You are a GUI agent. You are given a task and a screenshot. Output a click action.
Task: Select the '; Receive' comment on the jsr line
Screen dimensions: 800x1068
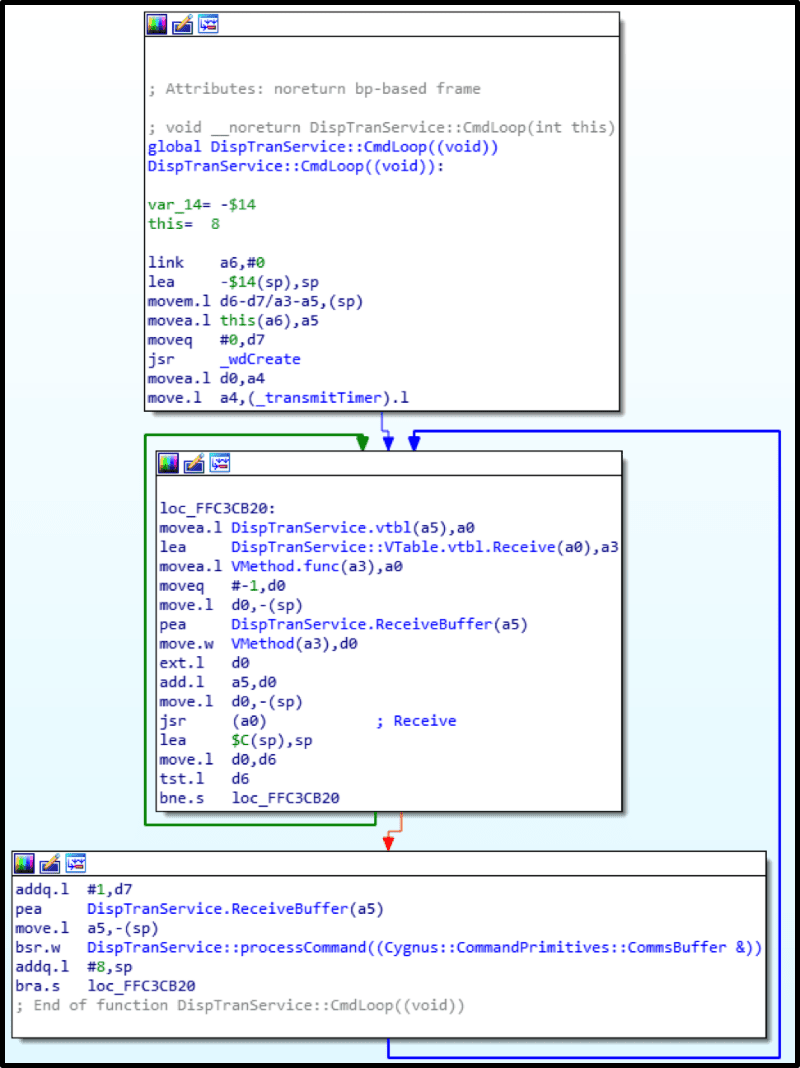pos(416,721)
